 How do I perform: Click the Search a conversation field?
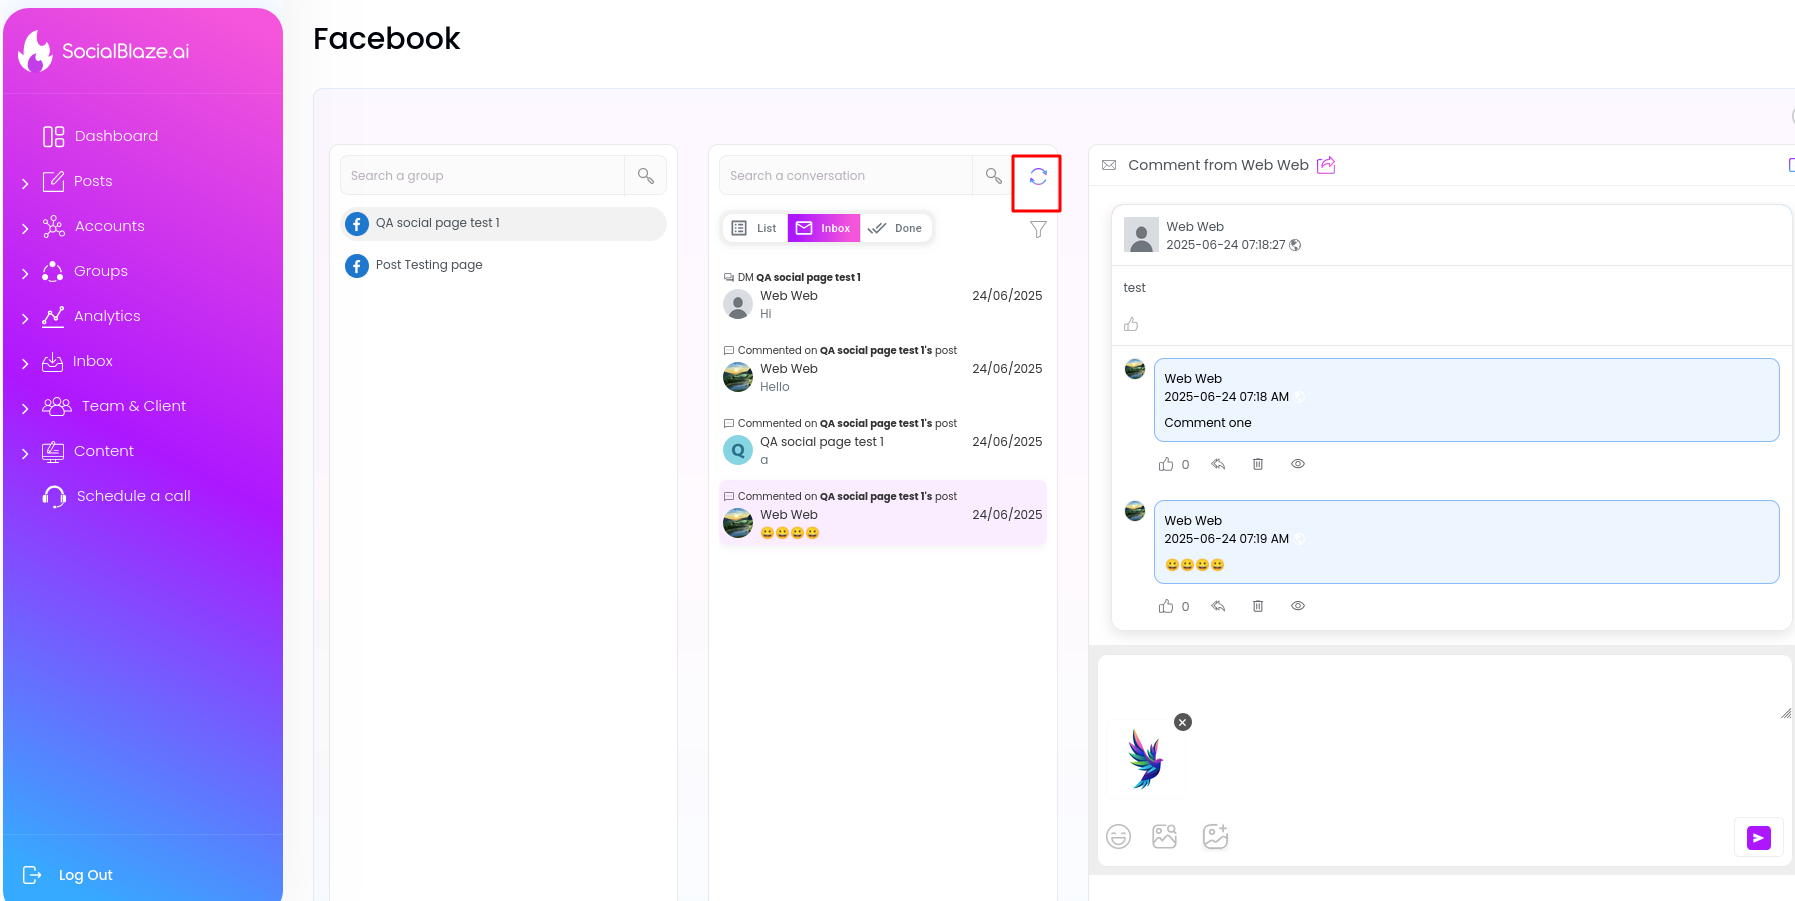(846, 175)
